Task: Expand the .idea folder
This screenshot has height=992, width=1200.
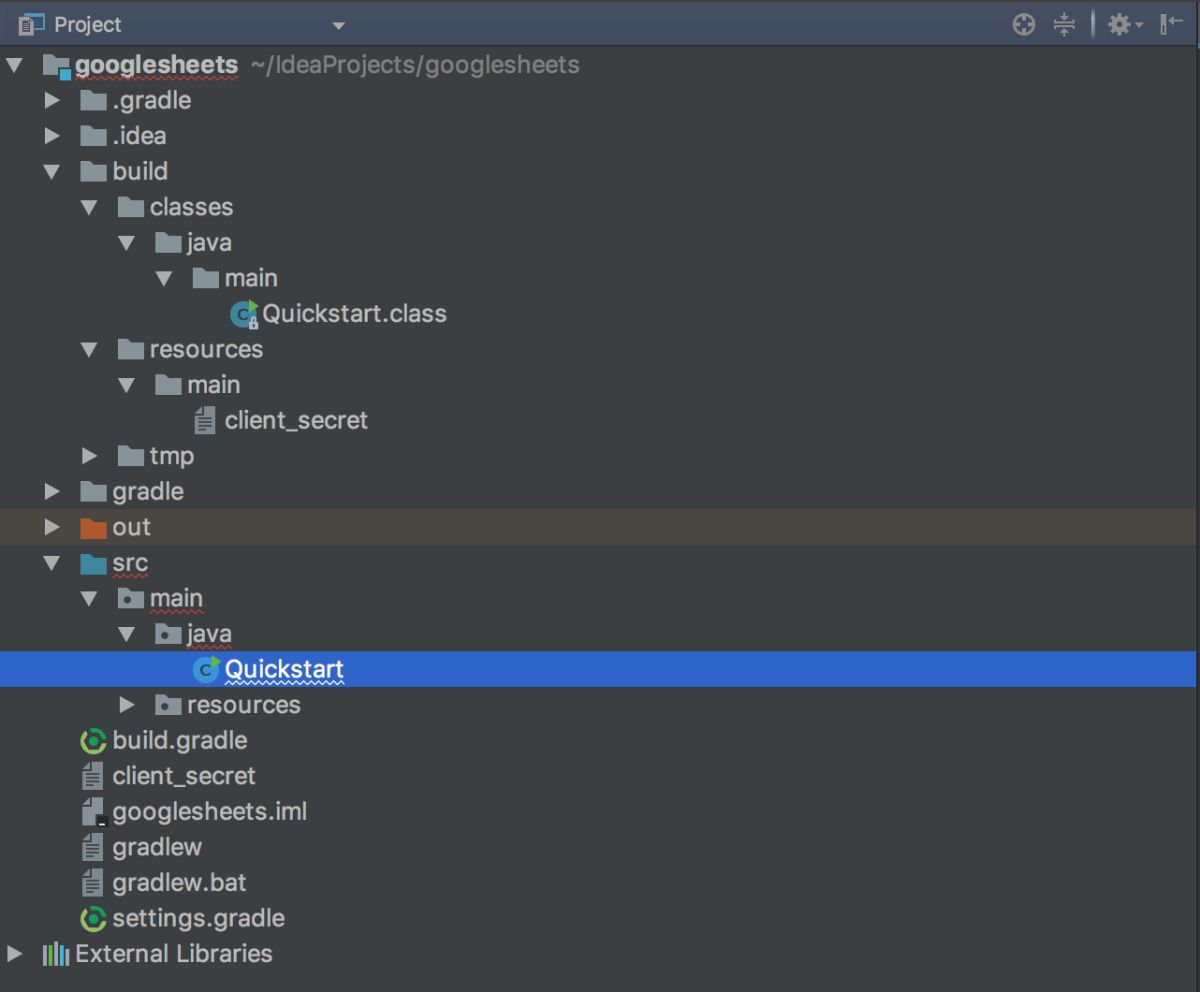Action: (52, 136)
